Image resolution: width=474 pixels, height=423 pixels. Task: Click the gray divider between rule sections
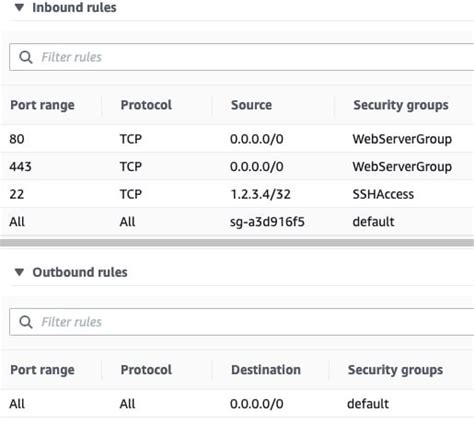coord(237,243)
